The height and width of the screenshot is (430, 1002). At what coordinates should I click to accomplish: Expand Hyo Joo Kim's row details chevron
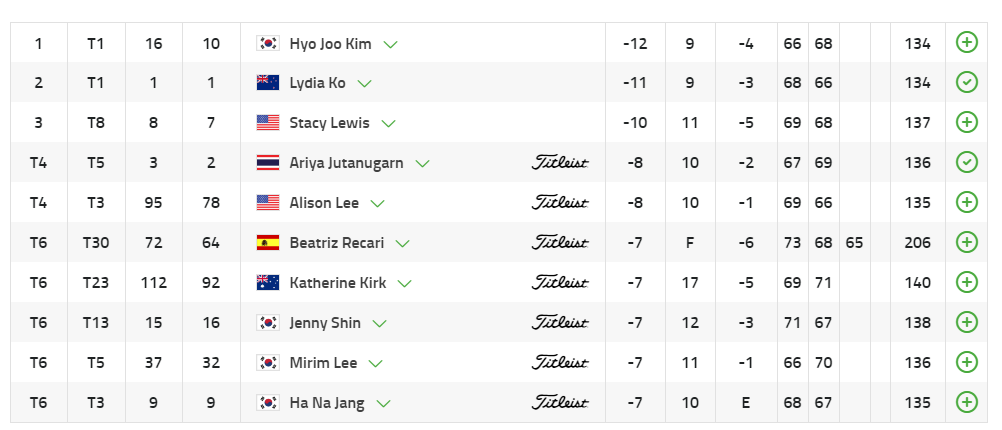point(391,44)
